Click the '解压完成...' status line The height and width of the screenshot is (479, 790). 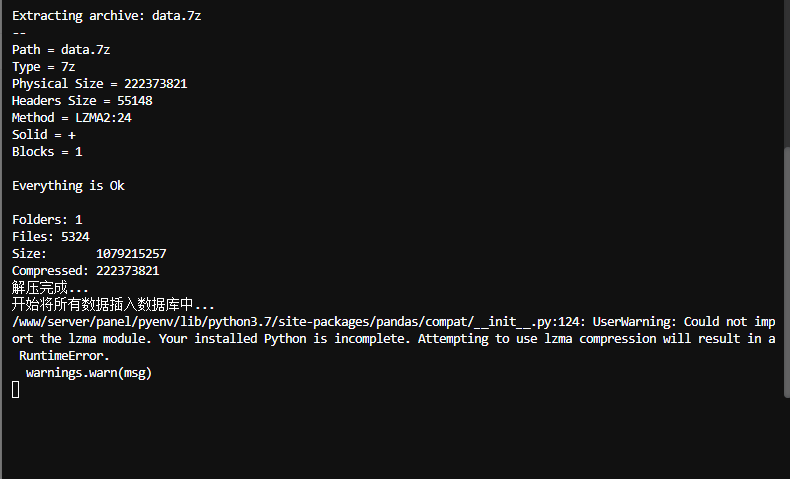pyautogui.click(x=50, y=288)
